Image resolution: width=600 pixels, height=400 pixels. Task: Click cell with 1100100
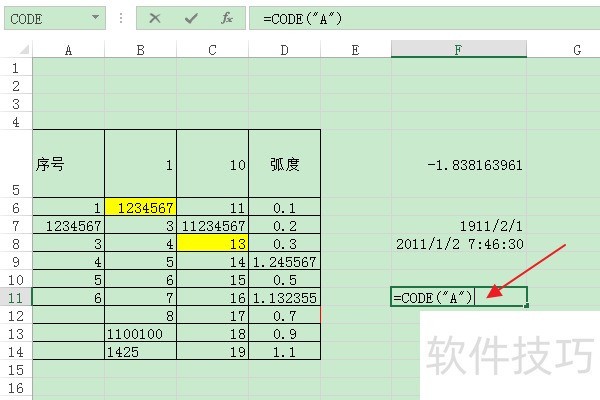(x=140, y=333)
